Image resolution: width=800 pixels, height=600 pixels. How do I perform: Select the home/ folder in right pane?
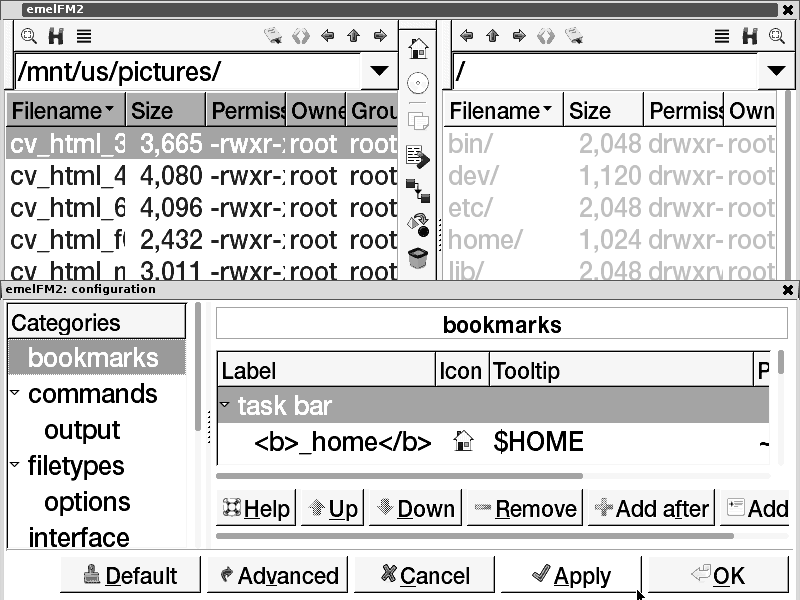tap(610, 240)
